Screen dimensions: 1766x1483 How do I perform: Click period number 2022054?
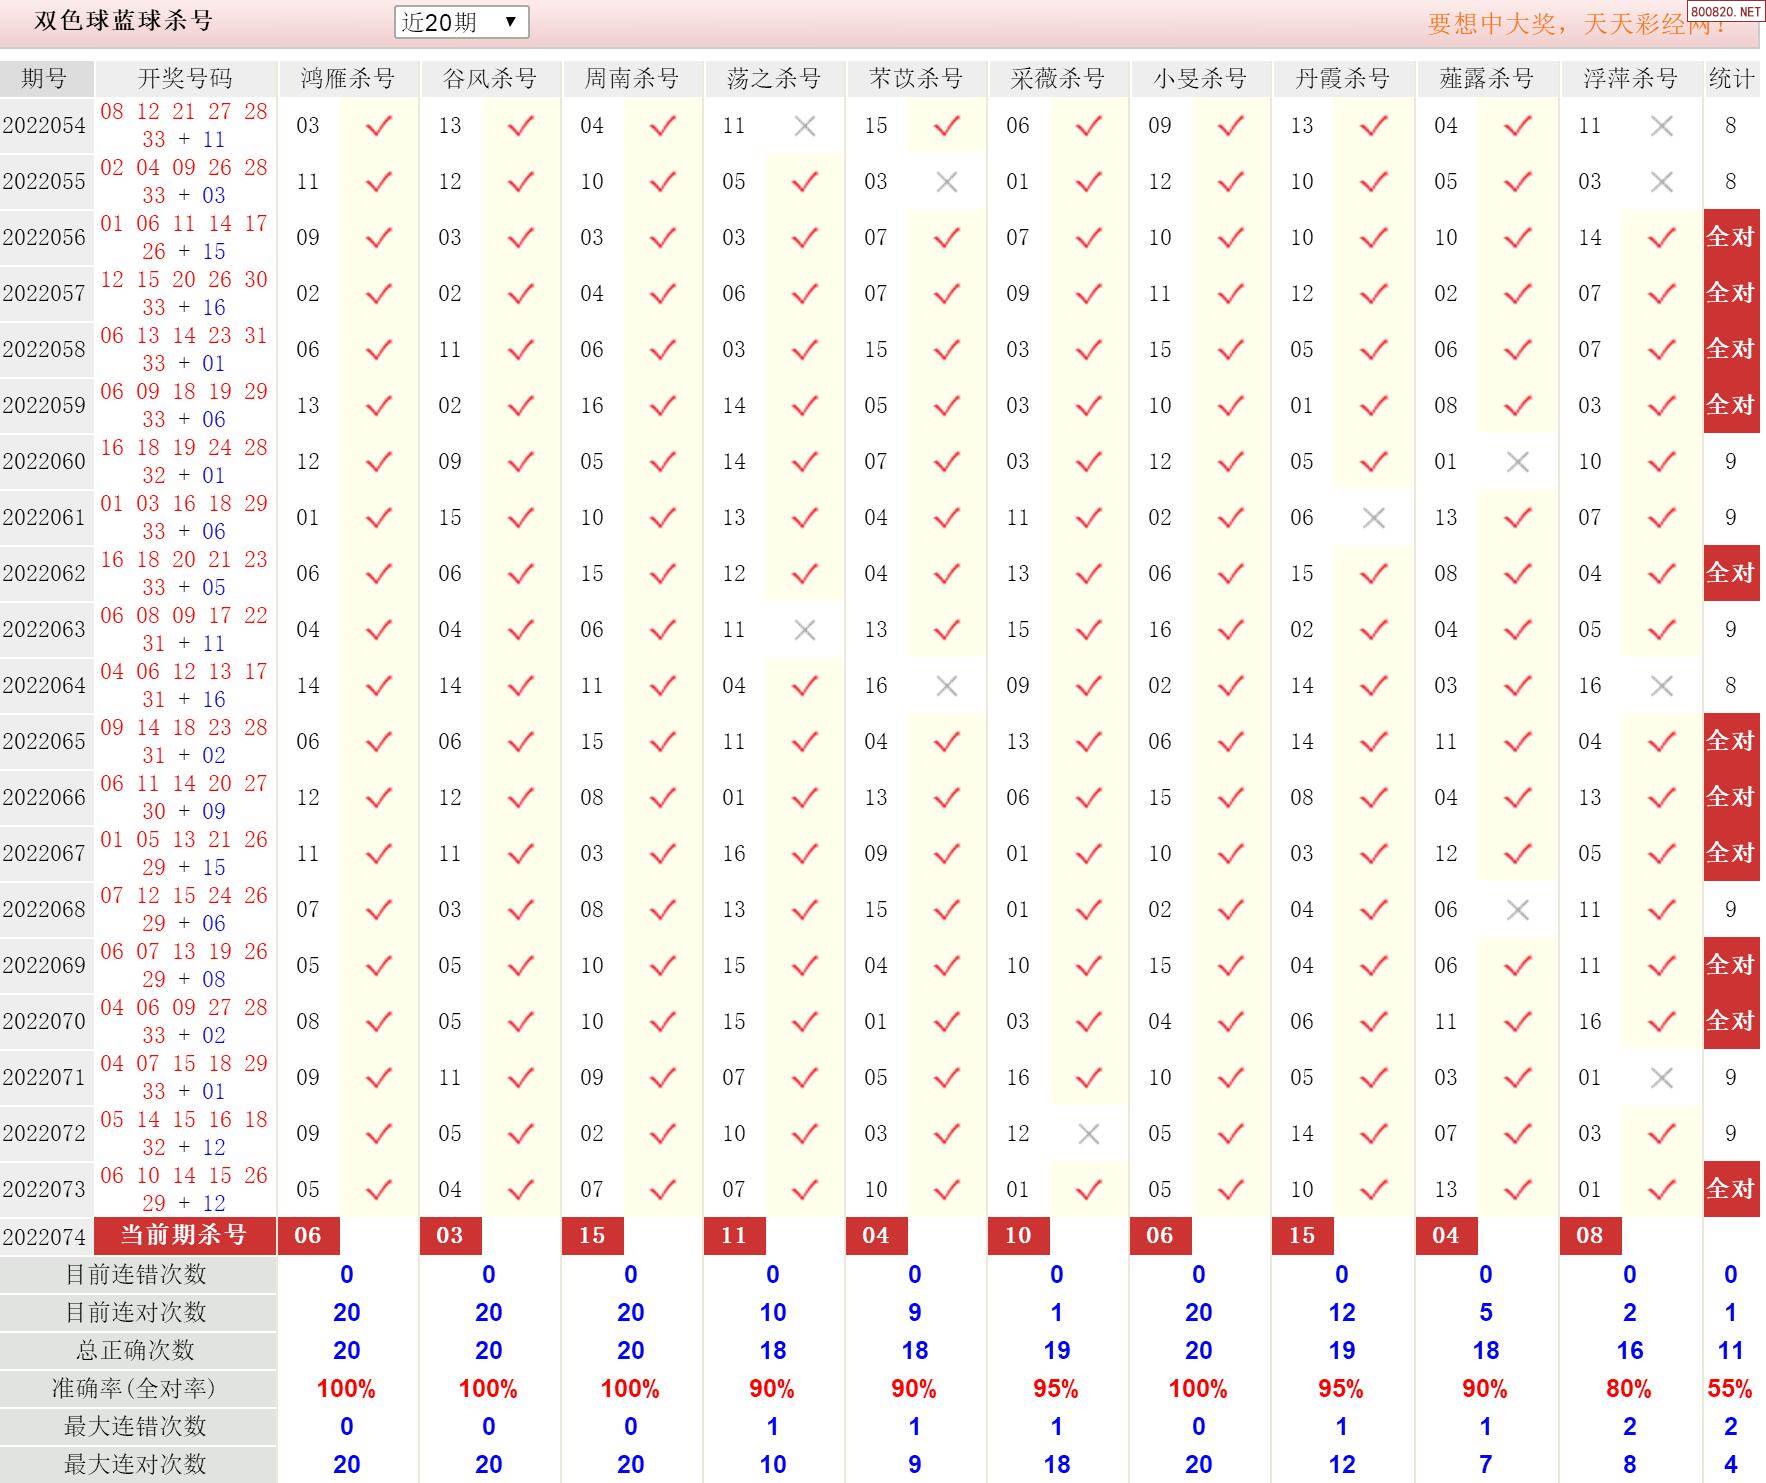pyautogui.click(x=45, y=125)
